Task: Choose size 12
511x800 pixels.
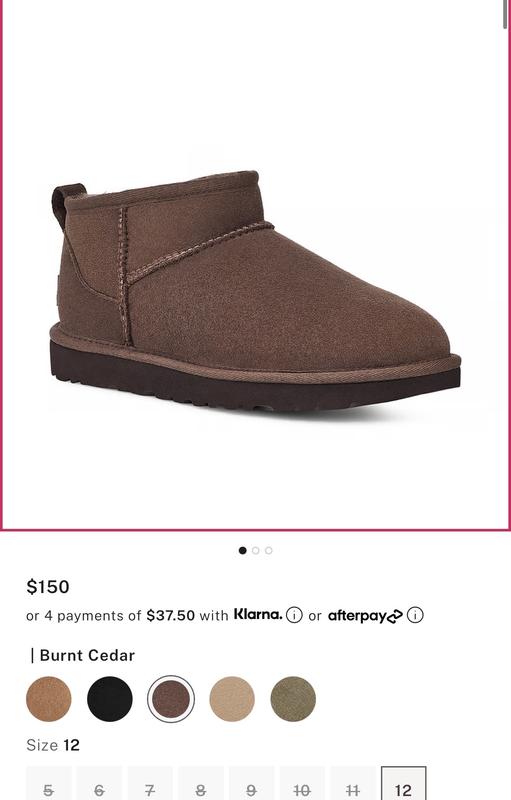Action: click(403, 784)
